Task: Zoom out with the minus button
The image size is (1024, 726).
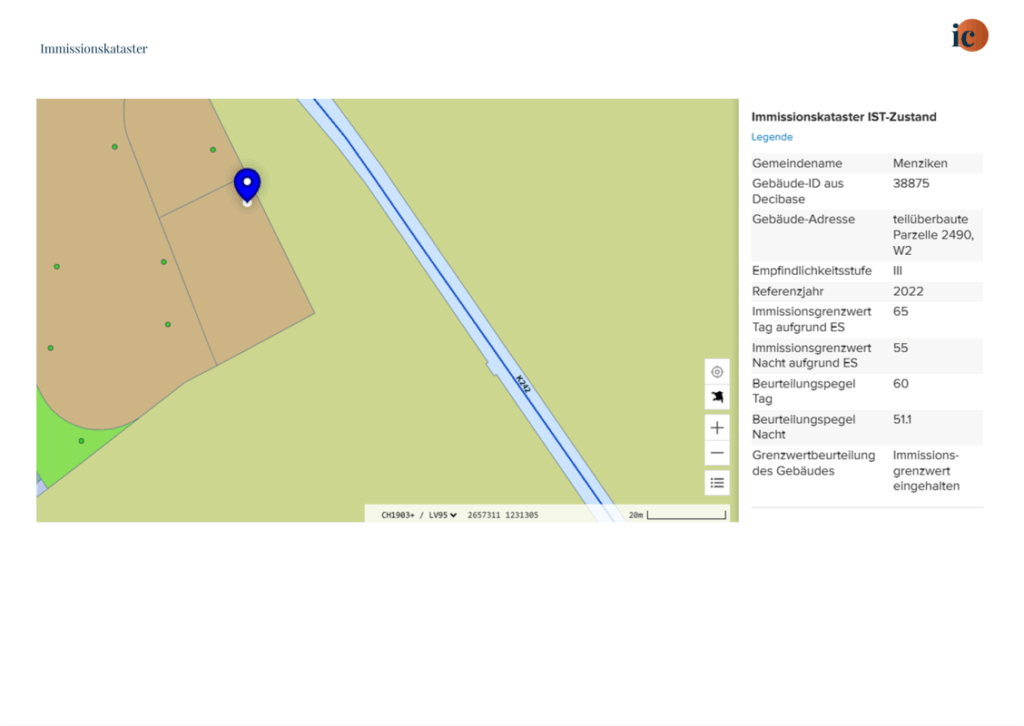Action: (x=716, y=453)
